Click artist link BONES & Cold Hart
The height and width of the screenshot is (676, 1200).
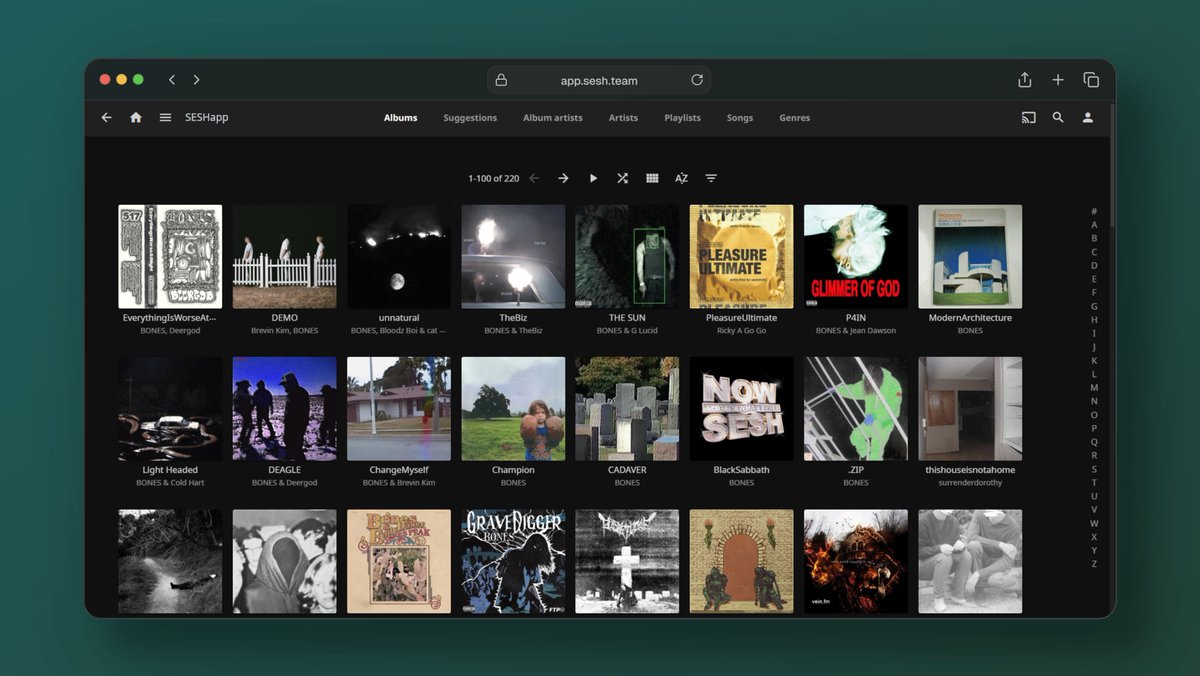tap(170, 482)
